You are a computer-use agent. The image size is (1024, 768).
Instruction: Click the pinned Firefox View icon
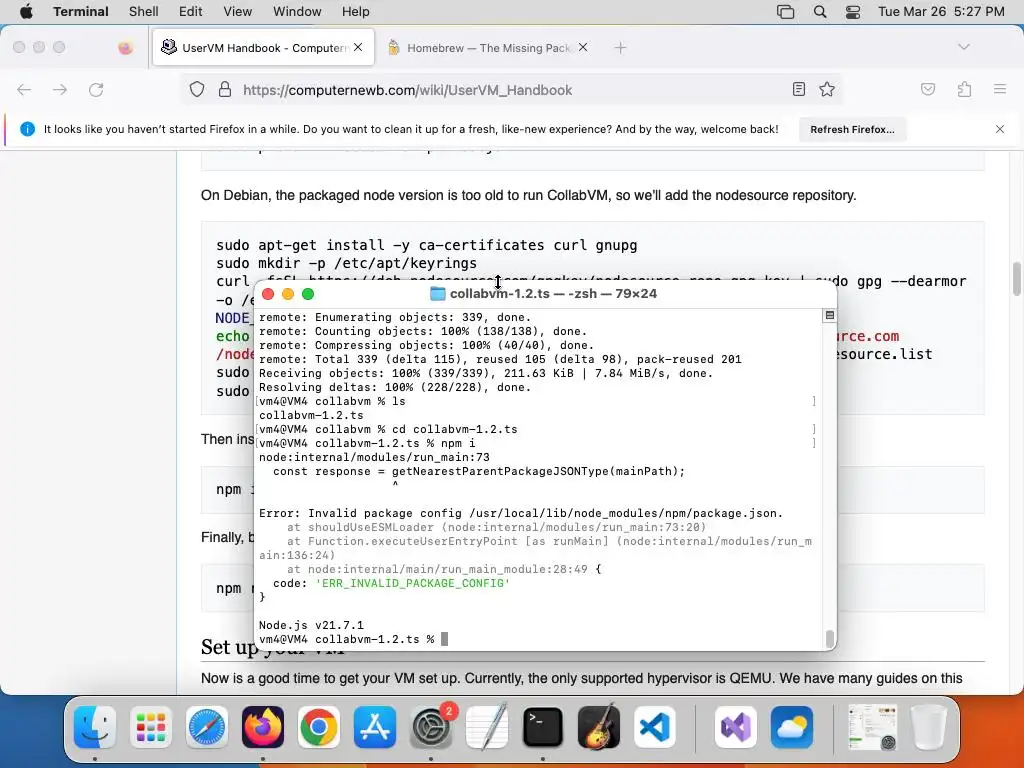pos(125,48)
